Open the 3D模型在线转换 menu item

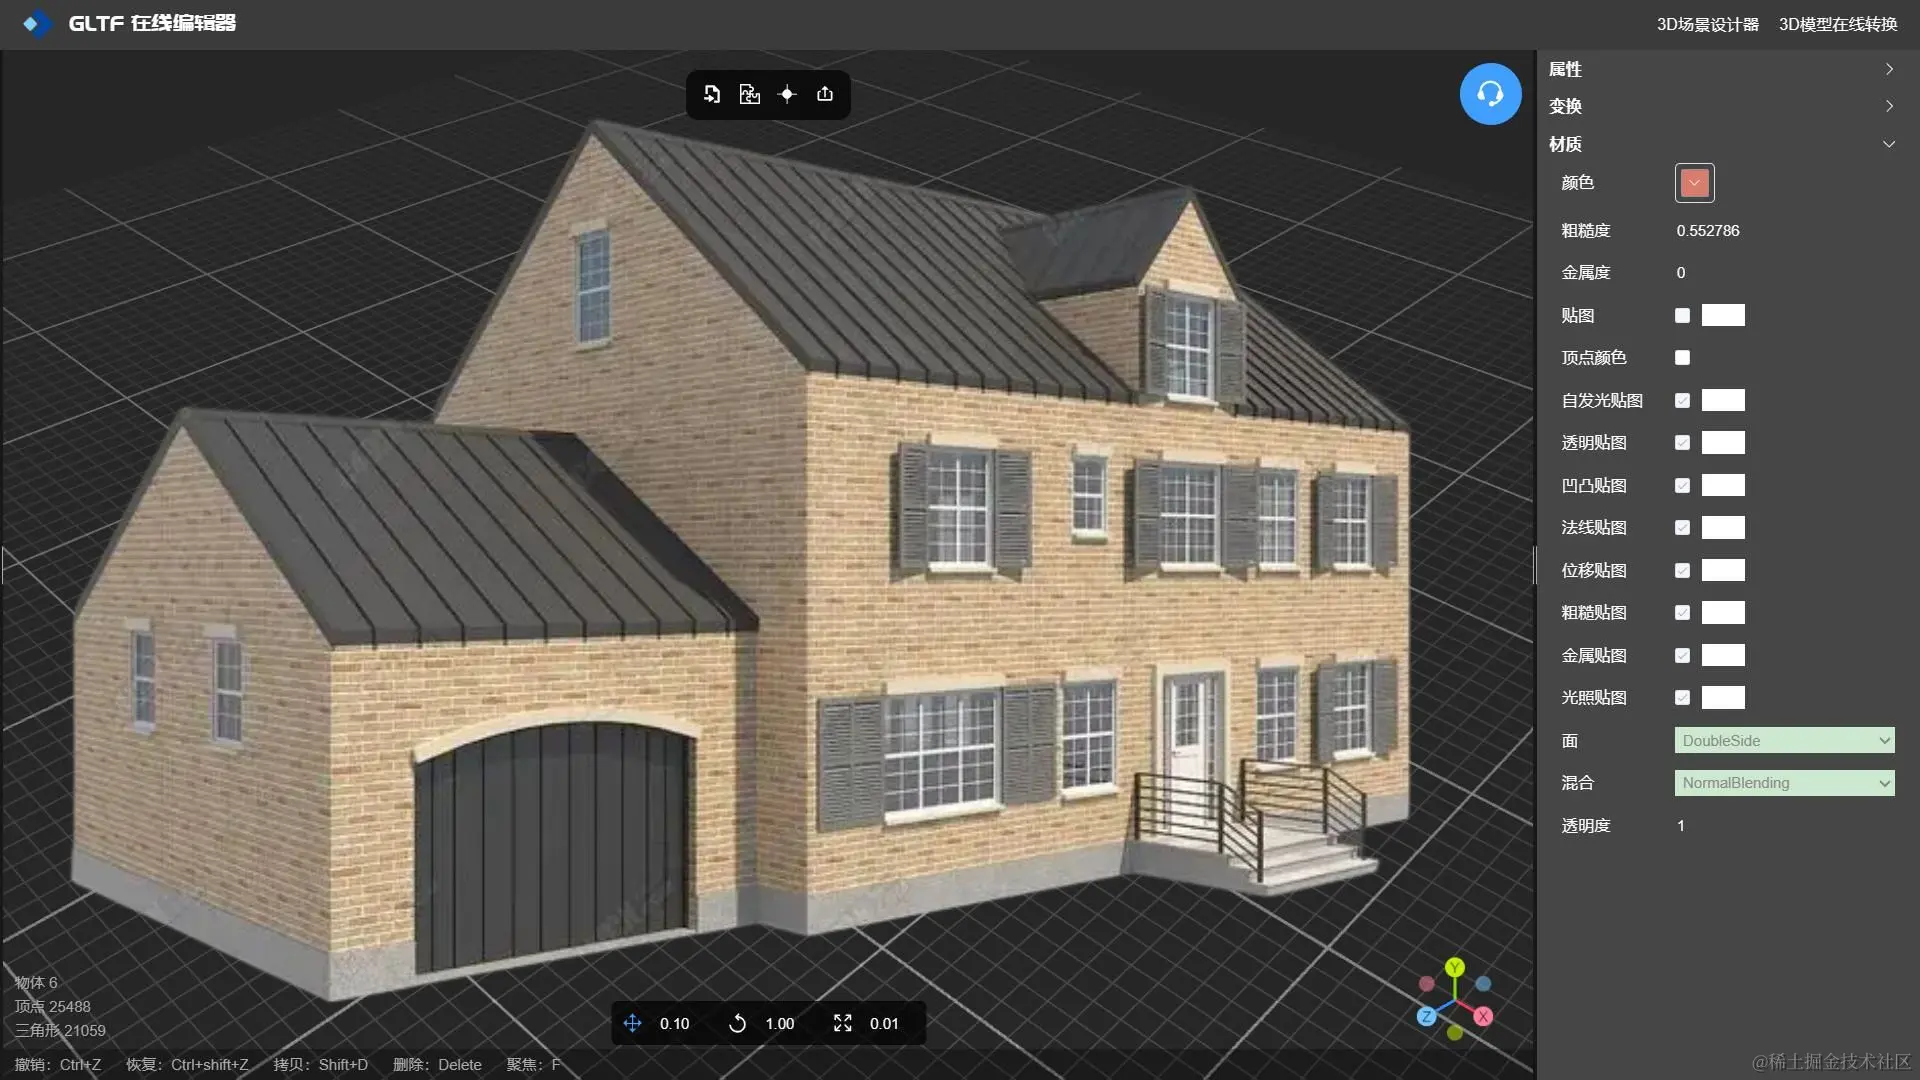point(1838,24)
